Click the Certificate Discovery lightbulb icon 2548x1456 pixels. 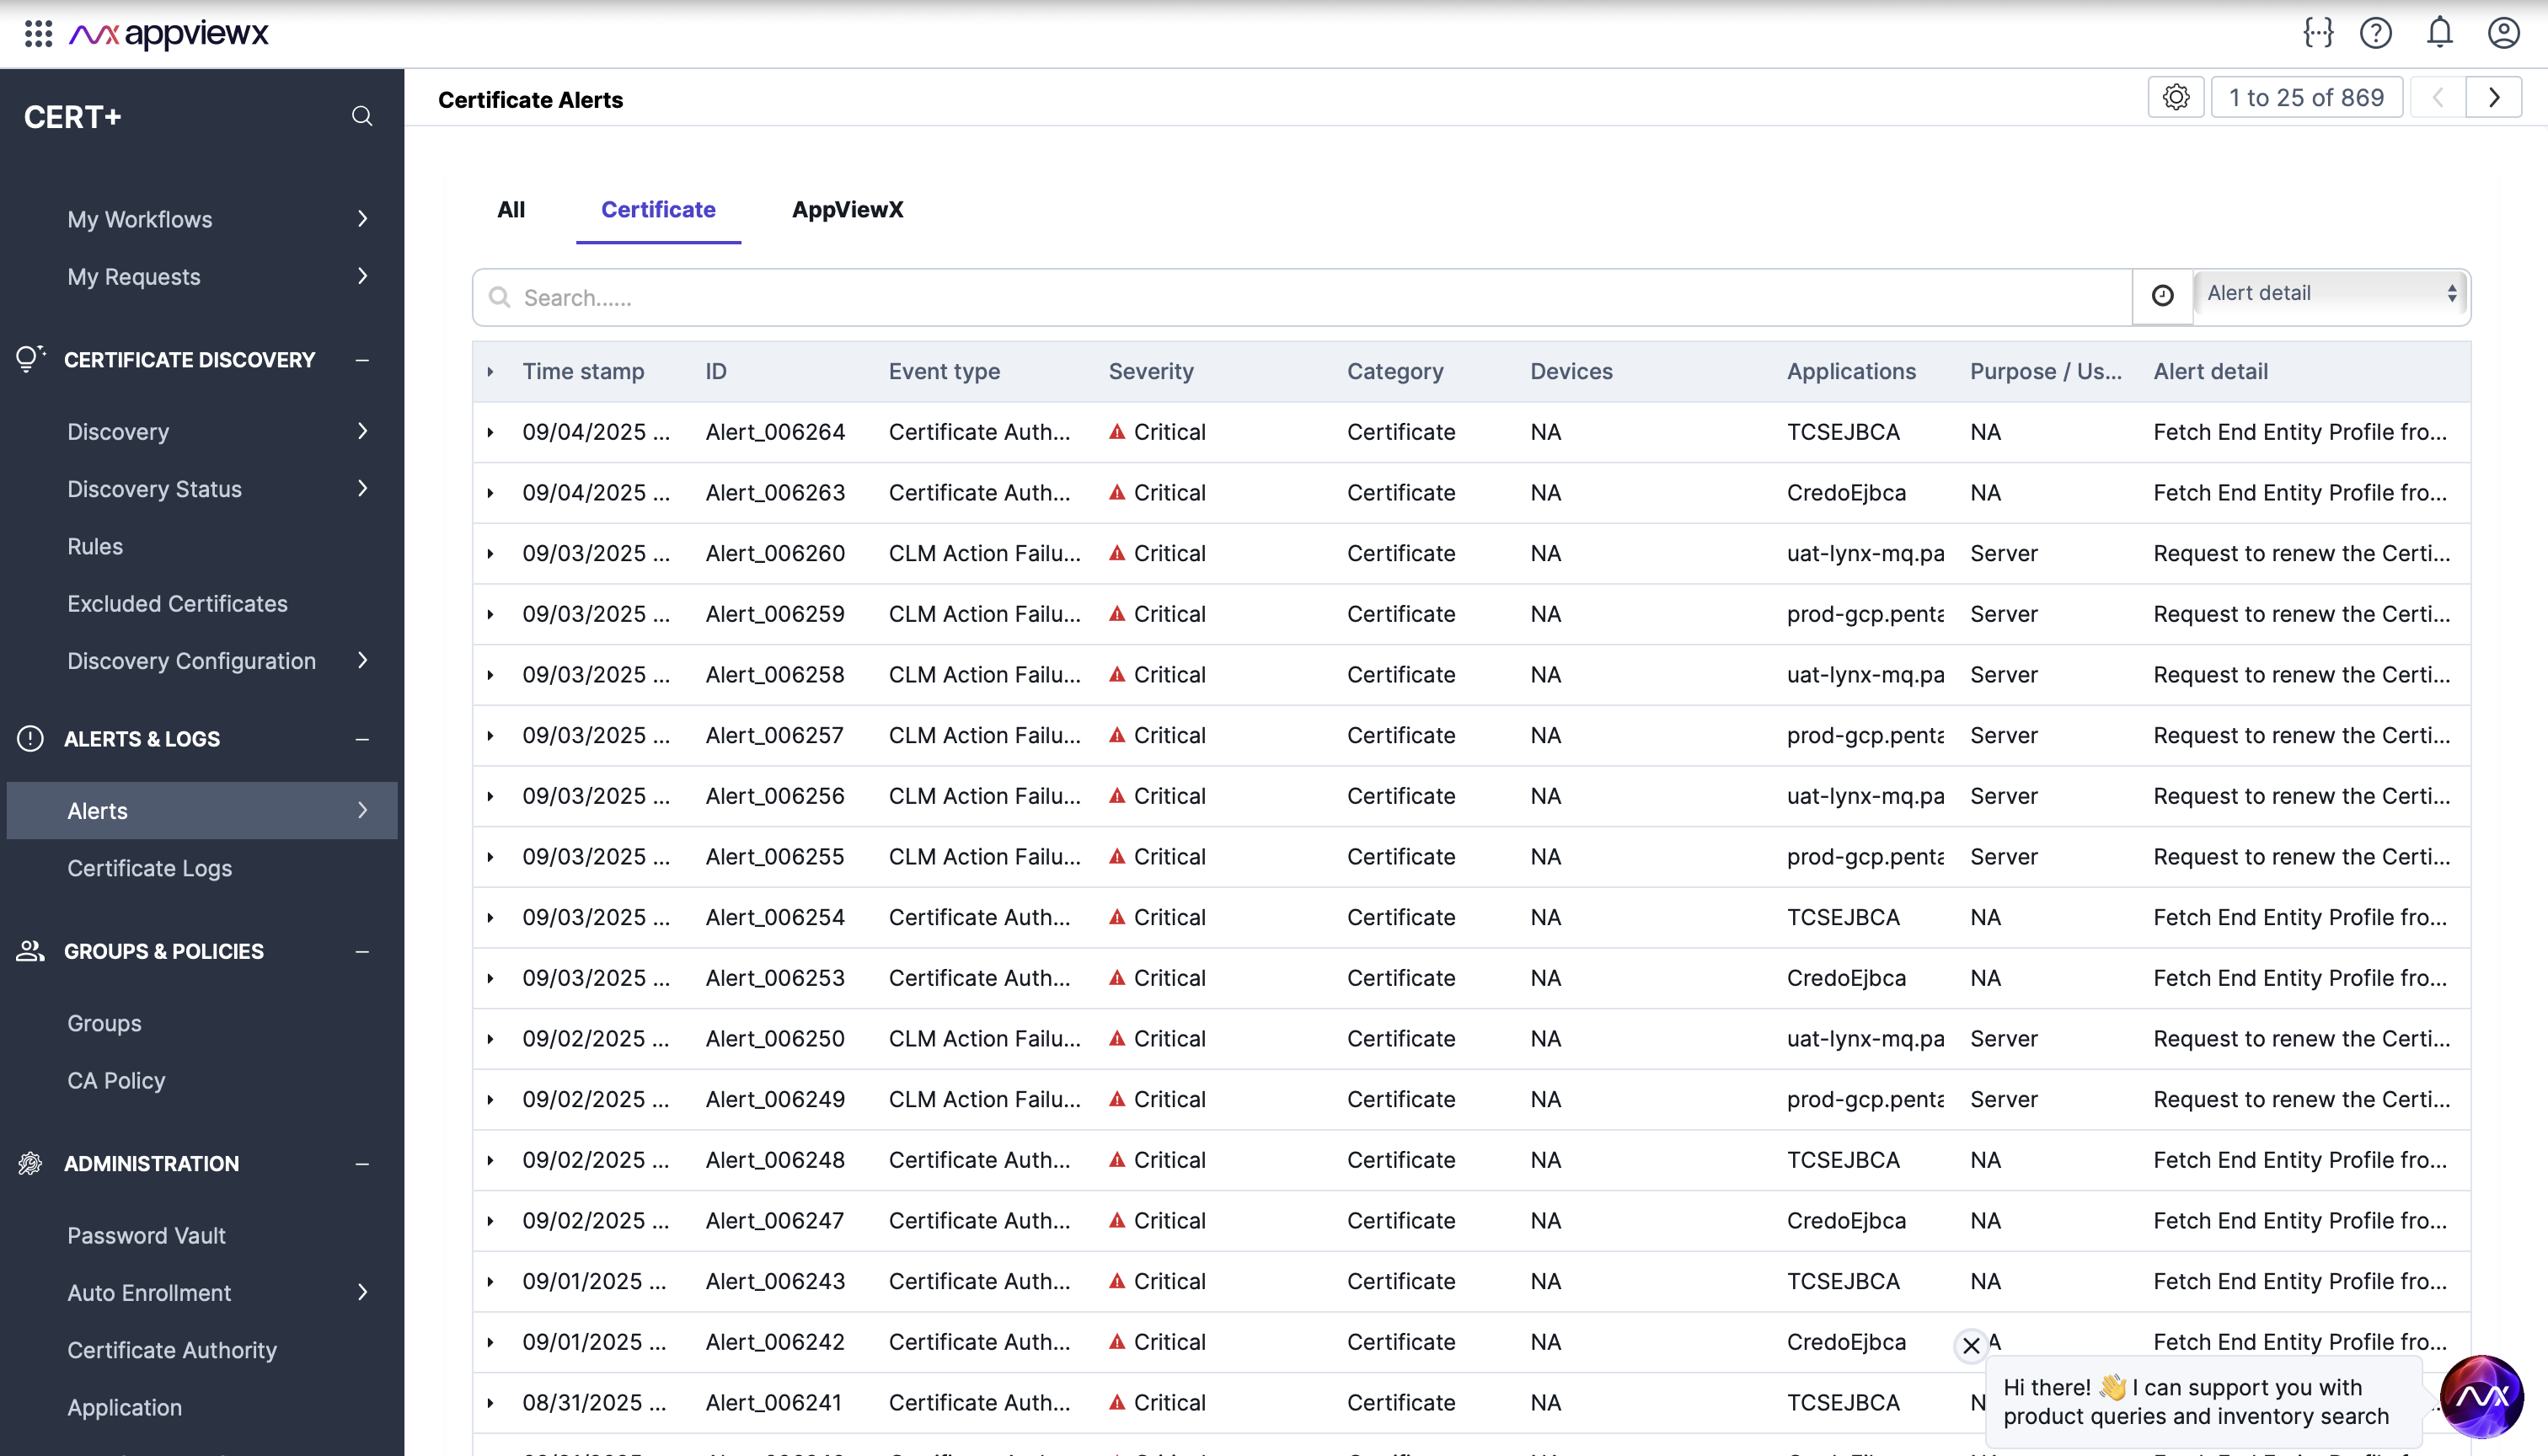[x=30, y=358]
